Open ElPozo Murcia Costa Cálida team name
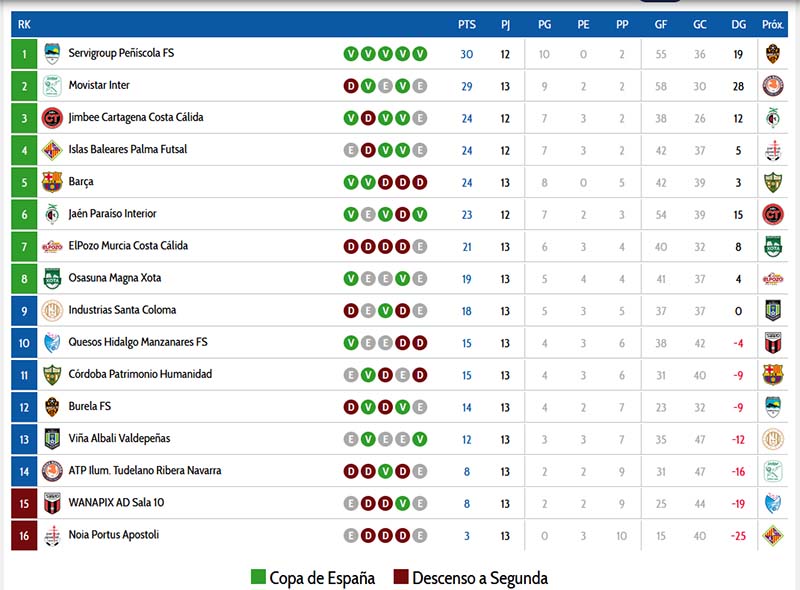The height and width of the screenshot is (590, 800). (128, 246)
